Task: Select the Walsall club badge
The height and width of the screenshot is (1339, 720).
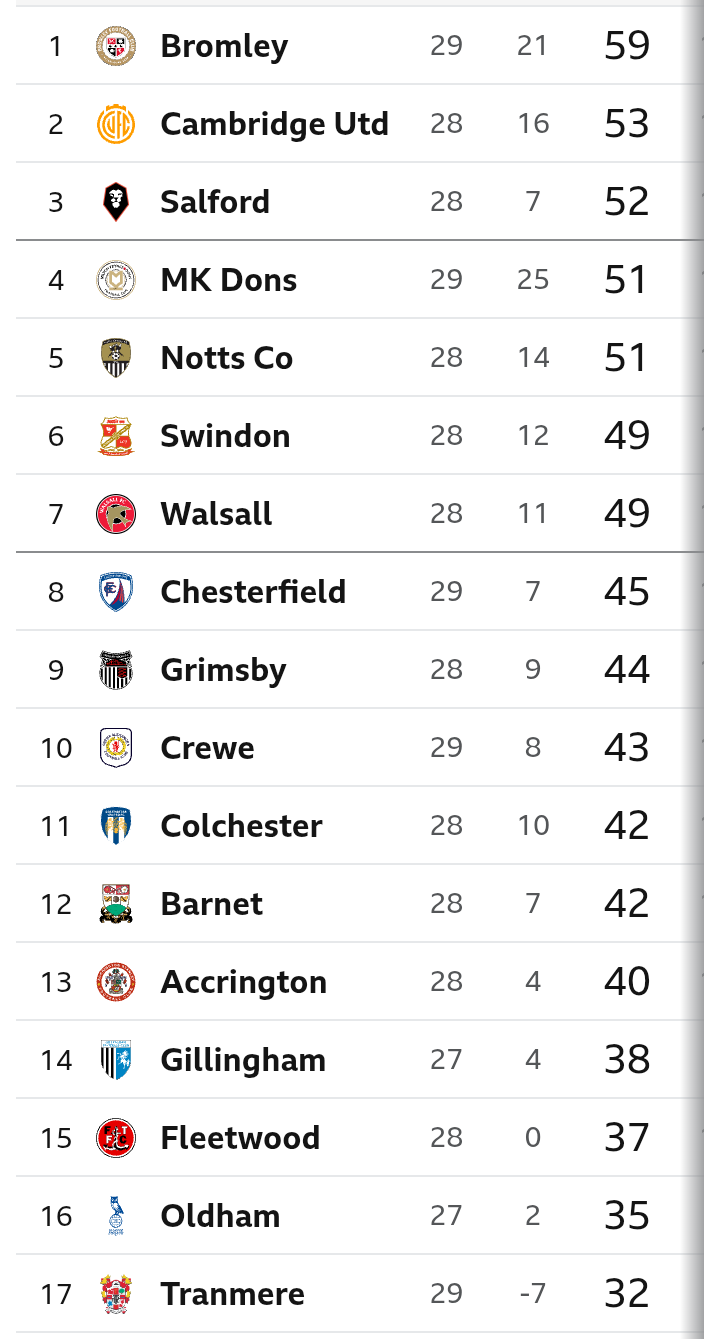Action: tap(116, 514)
